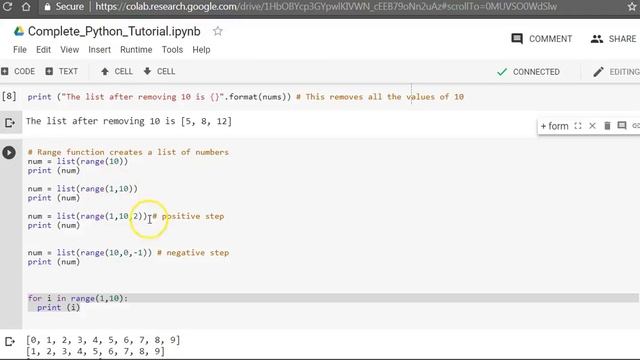Open the COMMENT panel
The width and height of the screenshot is (640, 360).
point(542,39)
